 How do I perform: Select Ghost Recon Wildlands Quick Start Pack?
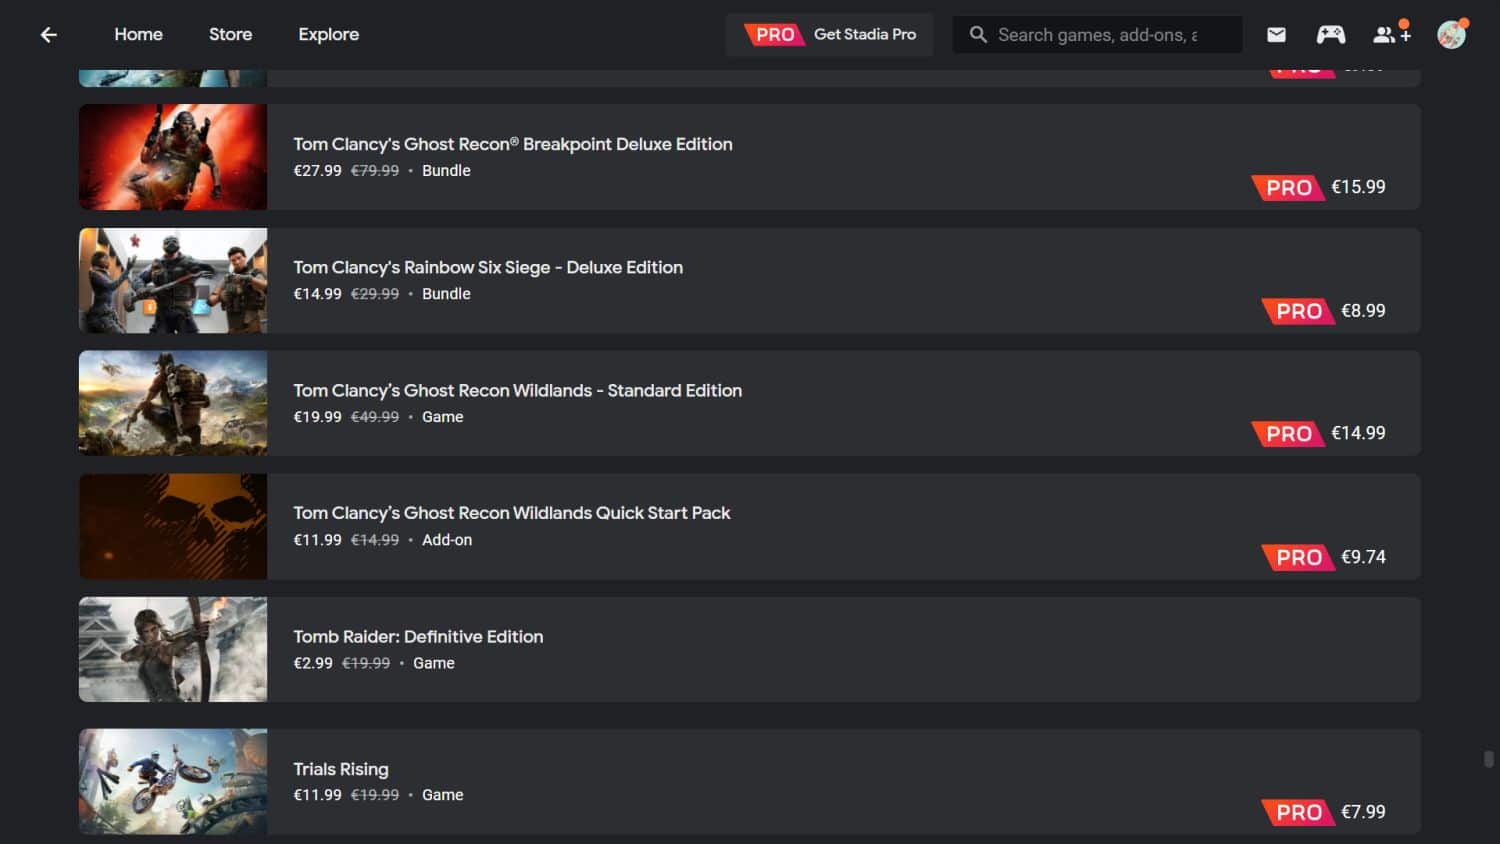click(x=511, y=513)
